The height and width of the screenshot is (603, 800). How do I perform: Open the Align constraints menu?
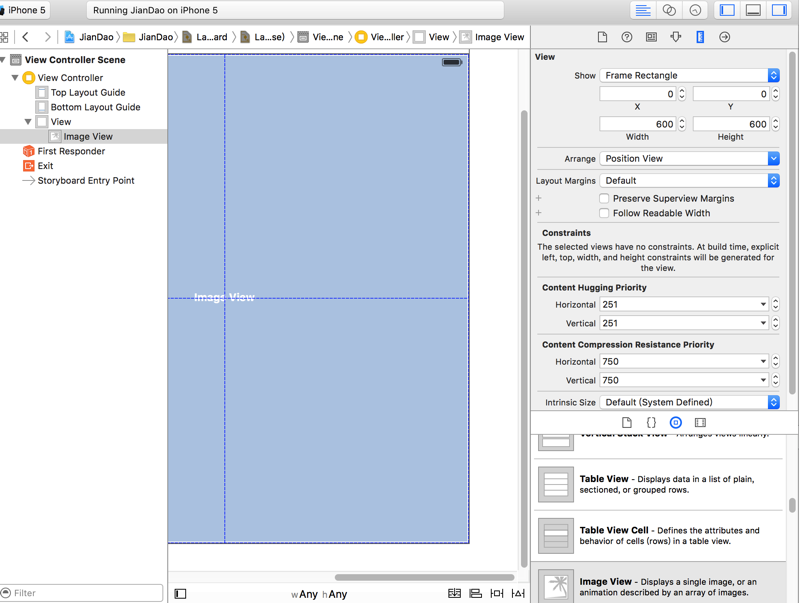(x=476, y=593)
